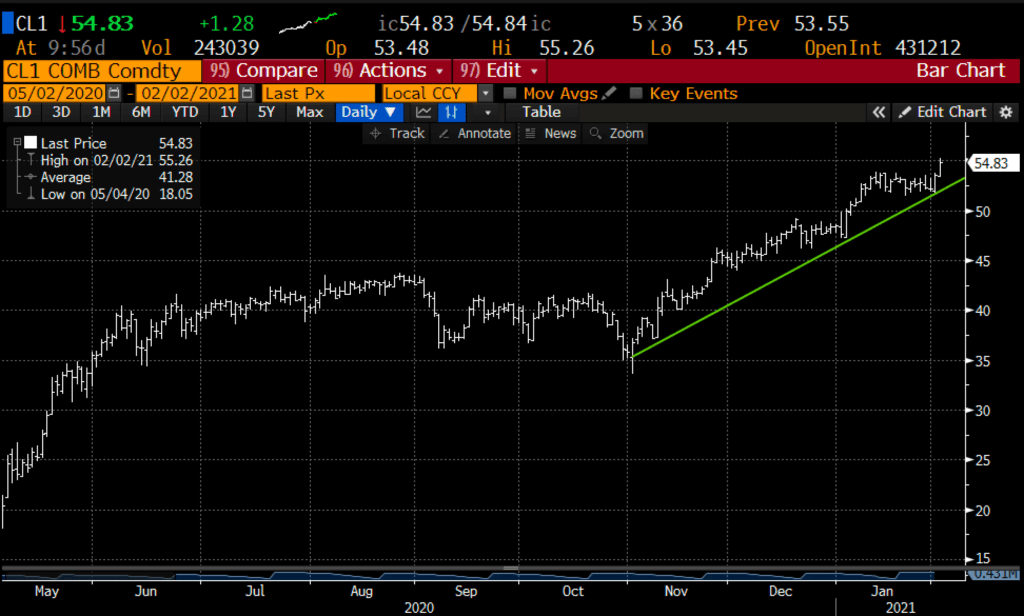The width and height of the screenshot is (1024, 616).
Task: Enable the Key Events checkbox
Action: tap(637, 93)
